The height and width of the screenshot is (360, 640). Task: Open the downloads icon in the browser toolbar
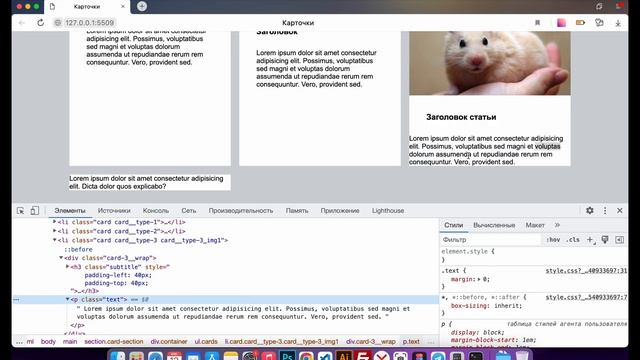pyautogui.click(x=618, y=23)
